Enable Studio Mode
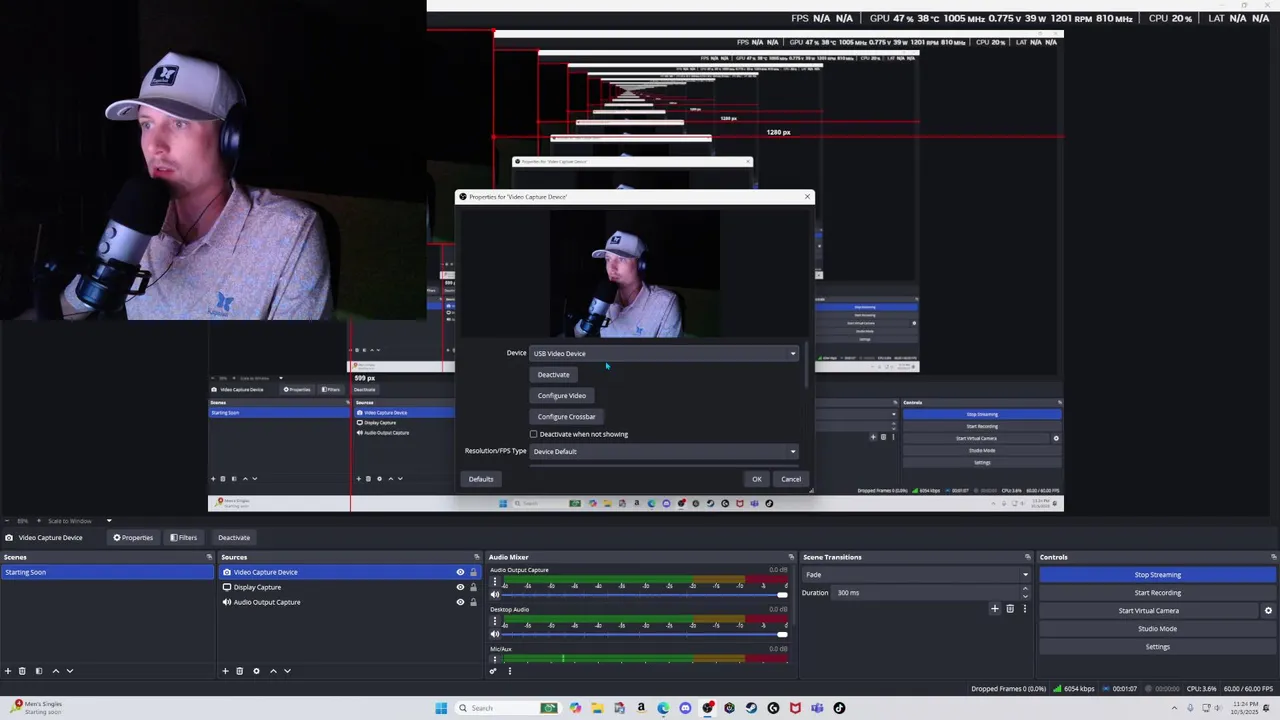The width and height of the screenshot is (1280, 720). 1157,628
